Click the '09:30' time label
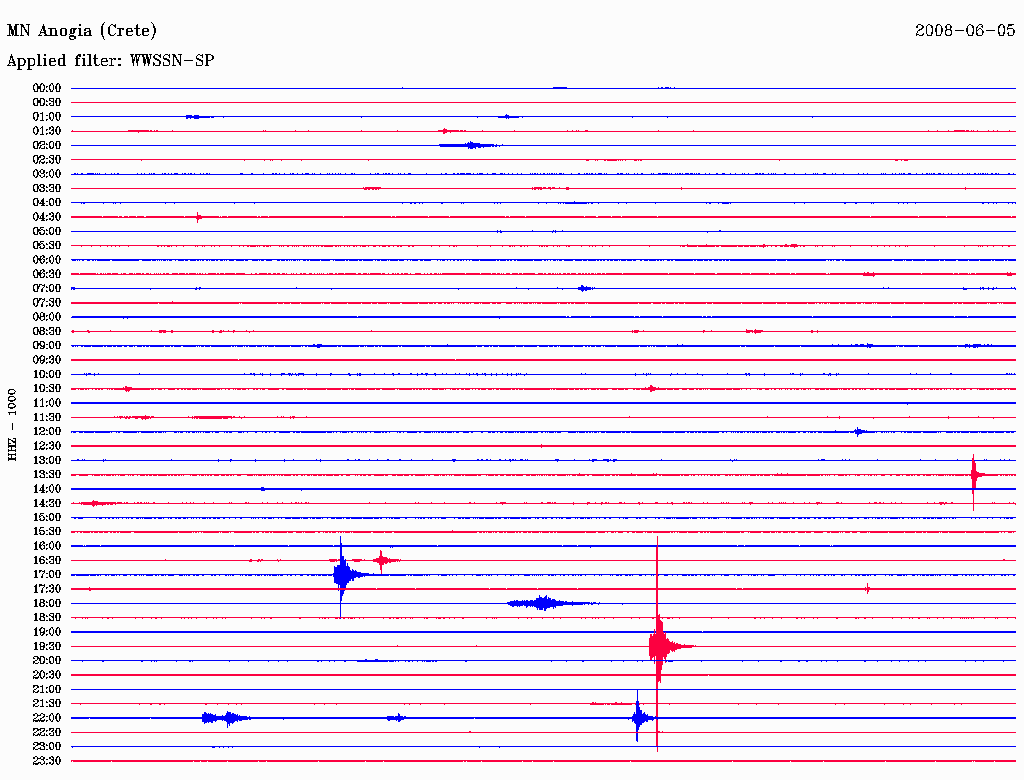 [x=47, y=360]
